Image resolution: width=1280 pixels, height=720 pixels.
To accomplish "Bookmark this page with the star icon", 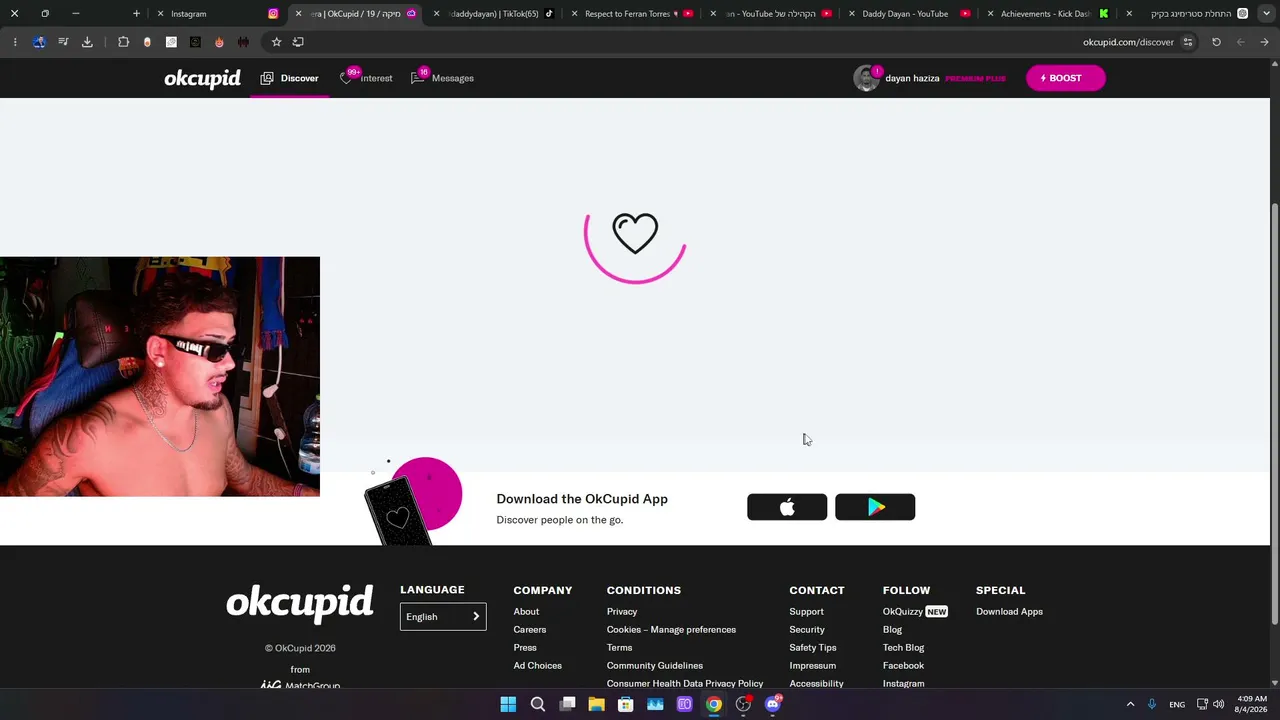I will [276, 42].
